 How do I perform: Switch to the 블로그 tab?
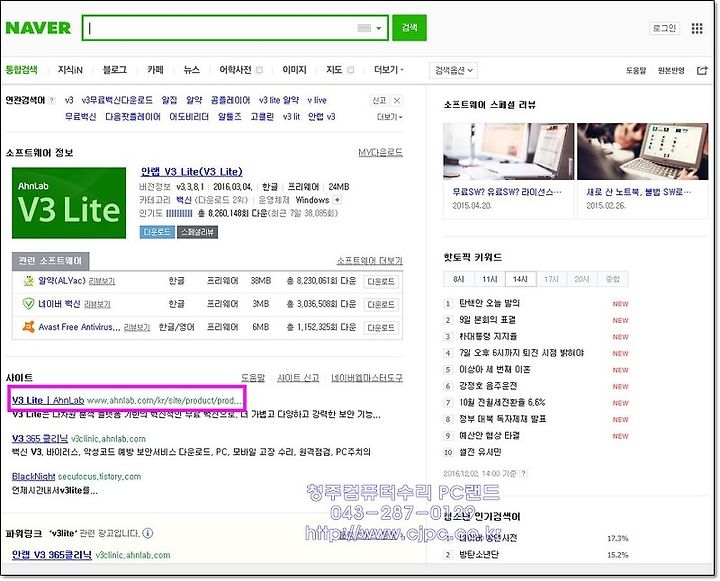[x=114, y=70]
